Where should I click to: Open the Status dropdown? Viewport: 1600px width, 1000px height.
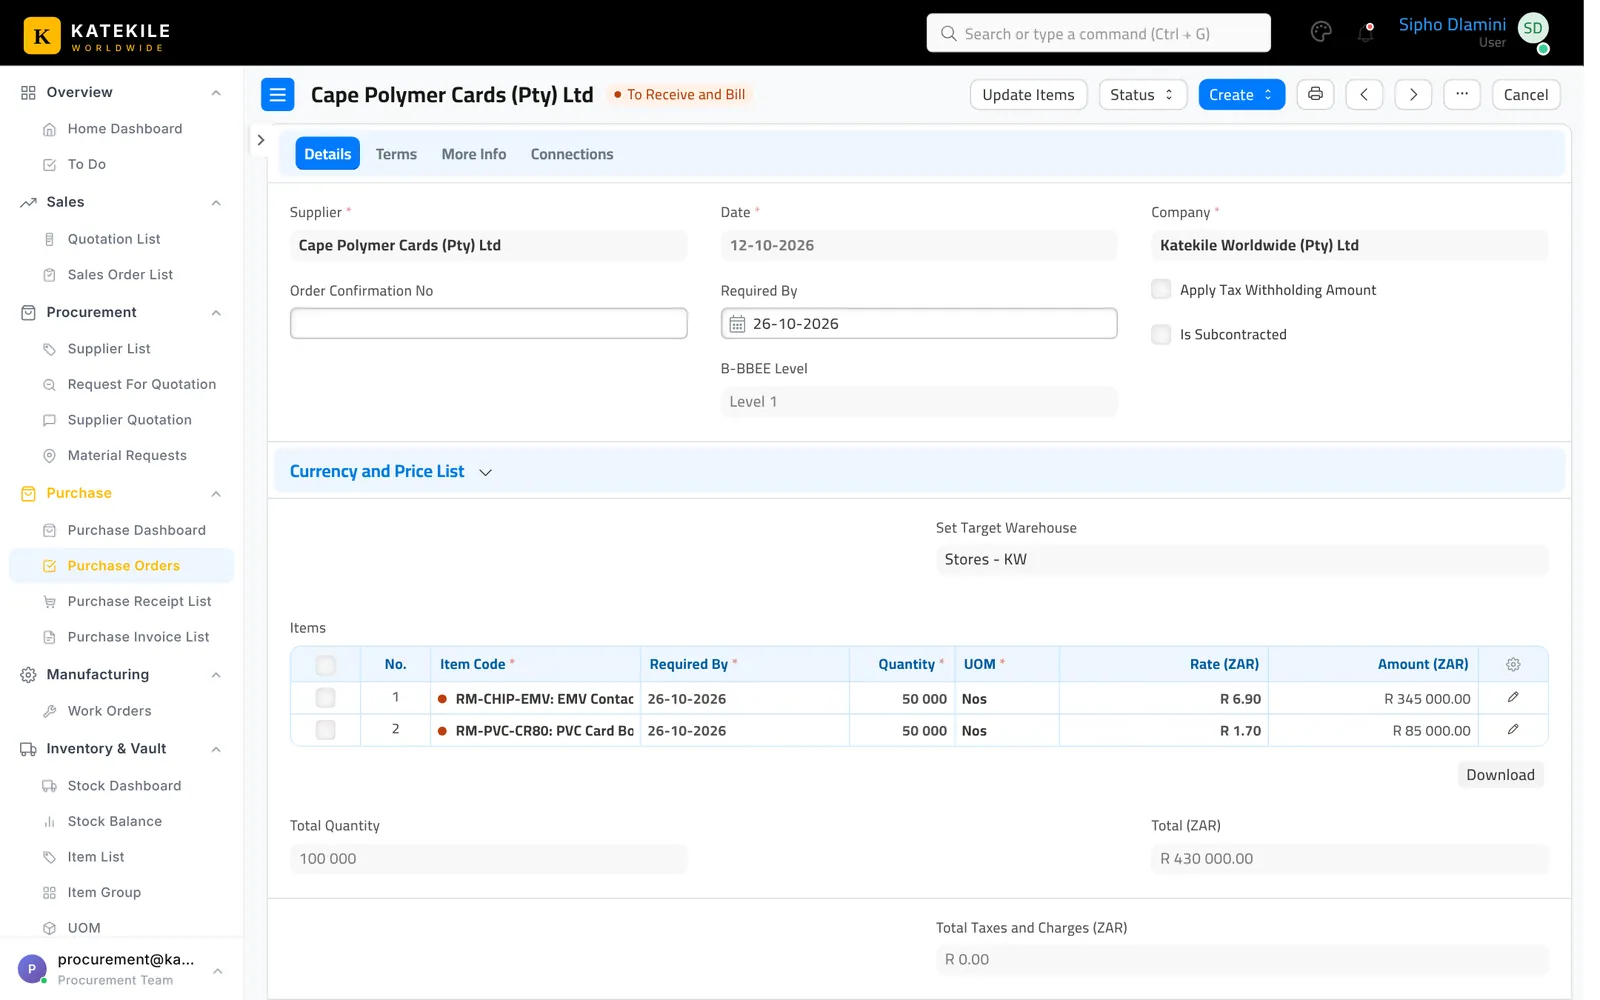coord(1142,94)
